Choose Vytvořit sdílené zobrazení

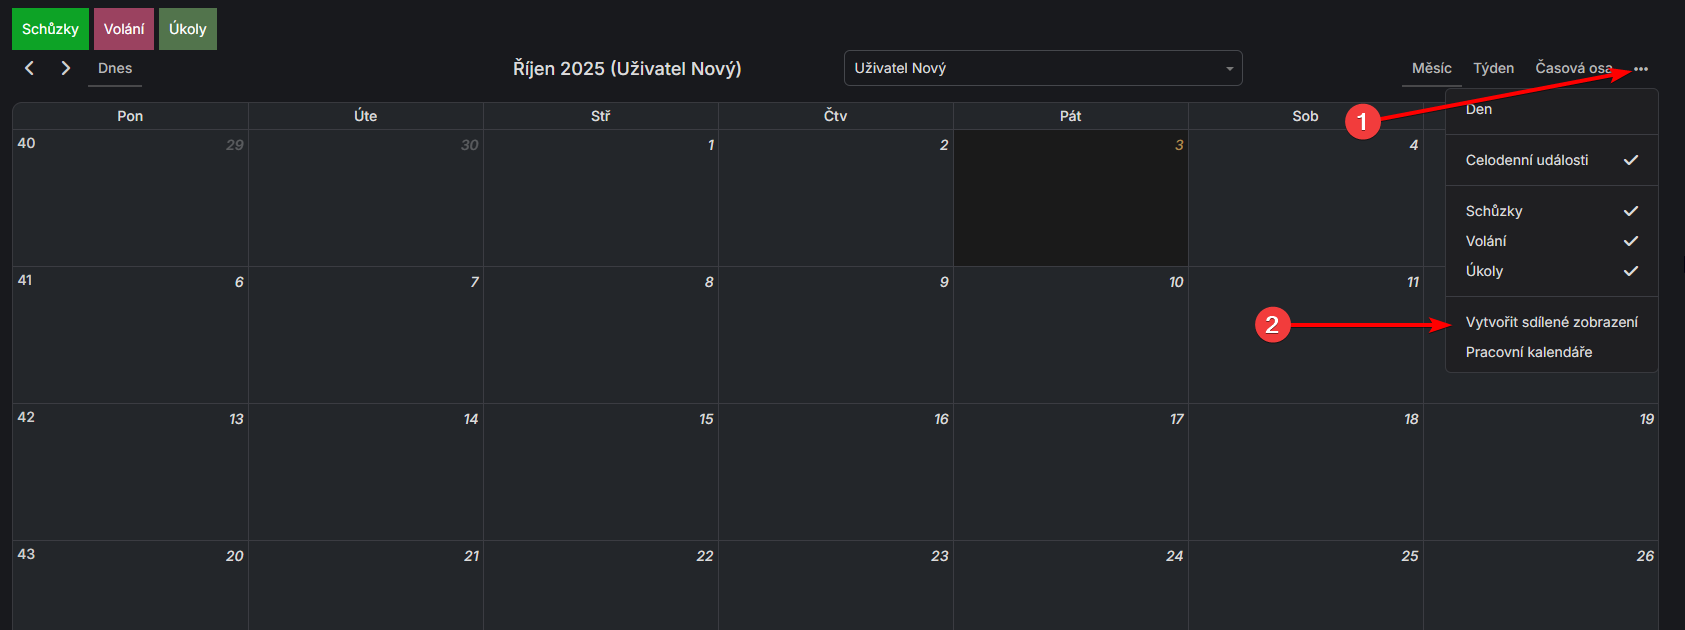pos(1551,322)
